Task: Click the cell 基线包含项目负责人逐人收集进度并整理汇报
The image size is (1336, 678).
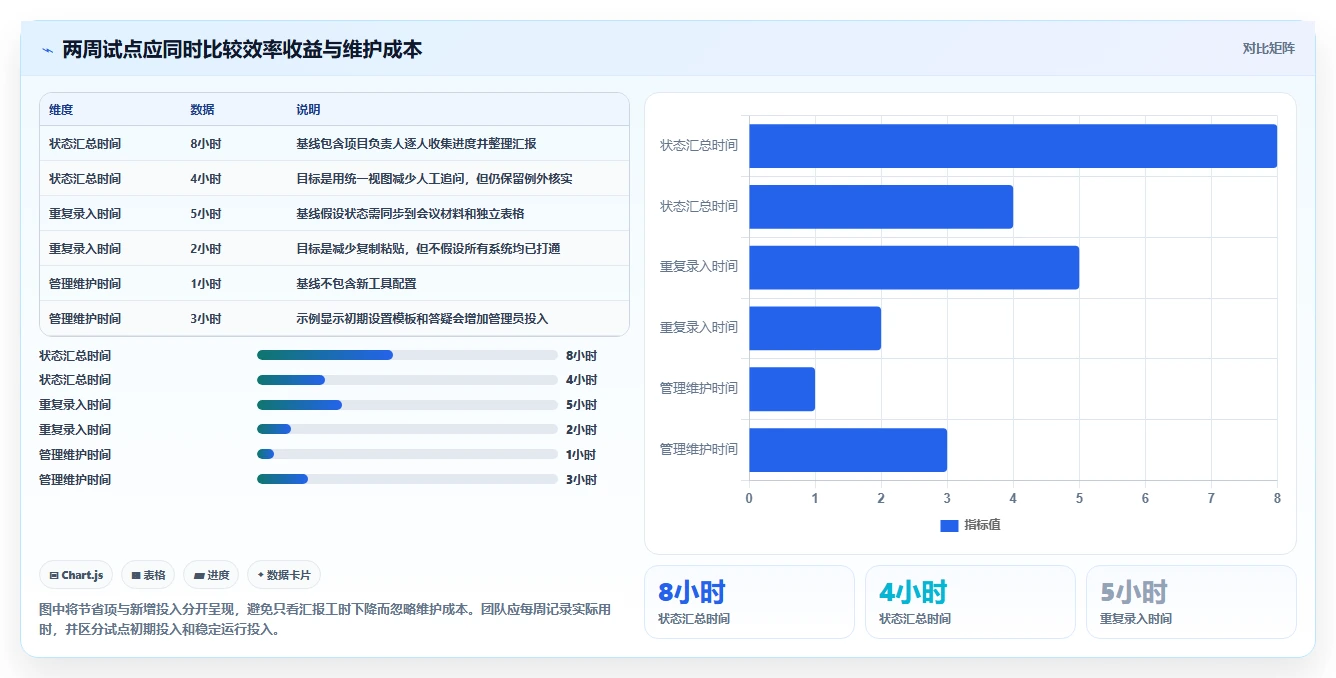Action: pos(416,144)
